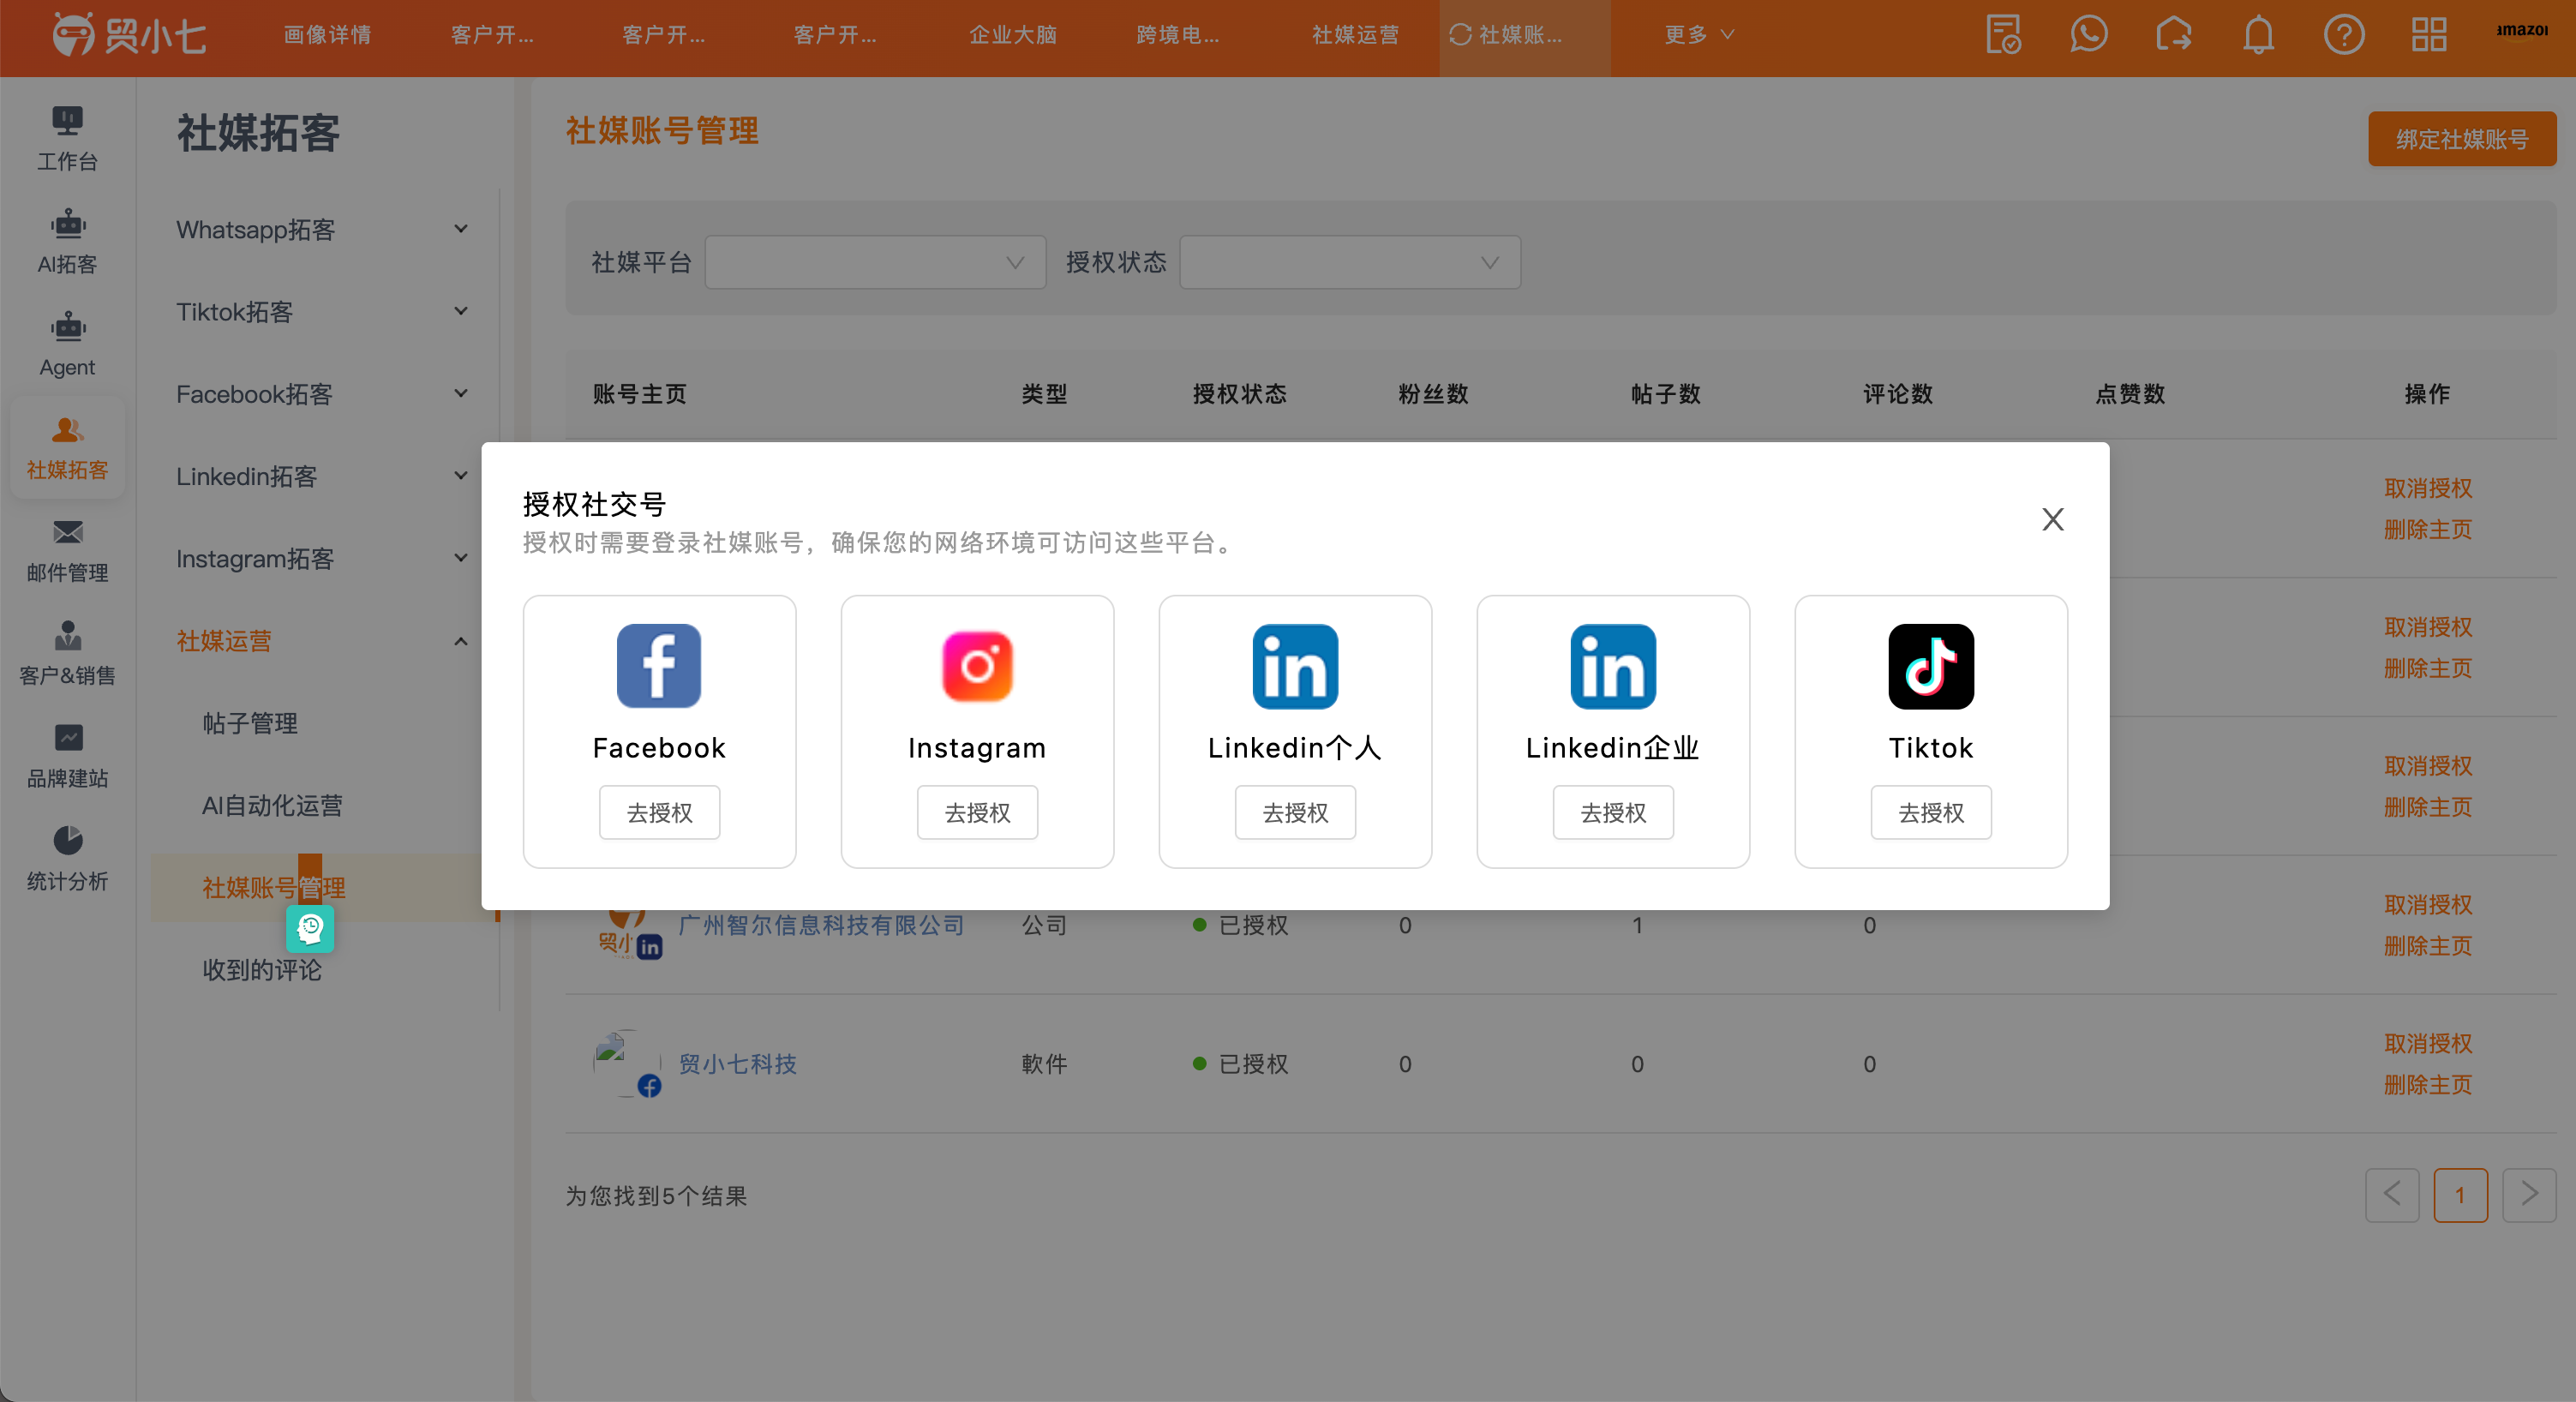The height and width of the screenshot is (1402, 2576).
Task: Open the WhatsApp icon in top bar
Action: coord(2089,35)
